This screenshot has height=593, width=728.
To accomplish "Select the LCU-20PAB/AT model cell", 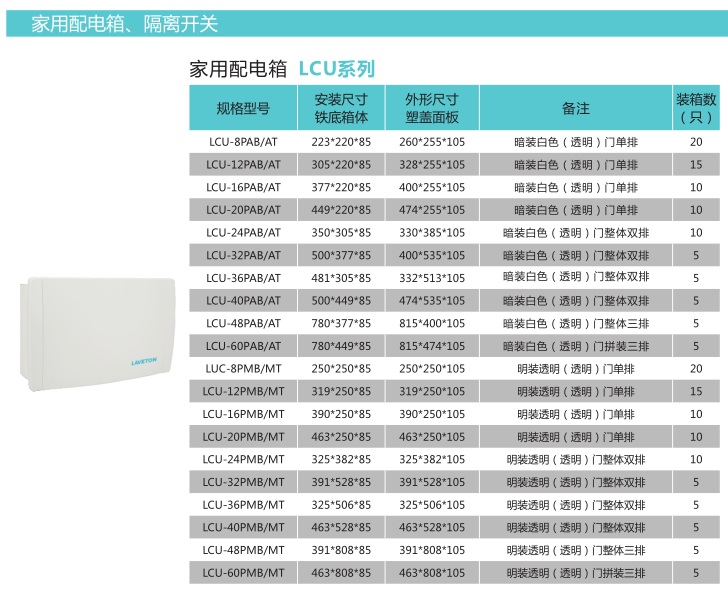I will coord(243,210).
